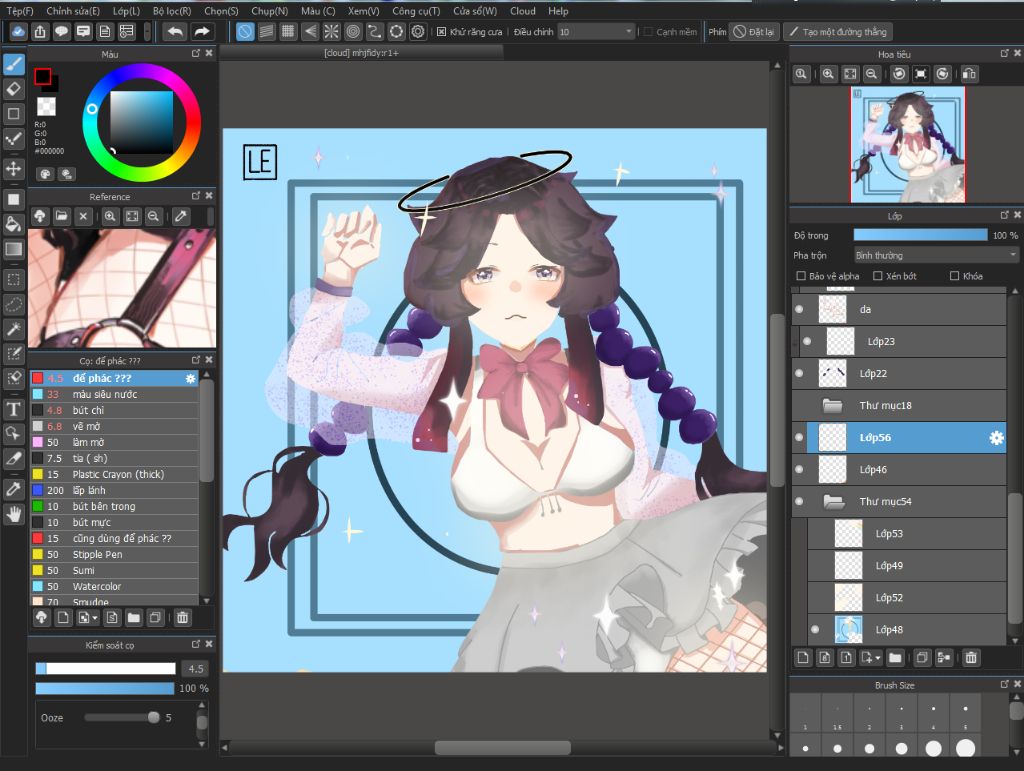1024x771 pixels.
Task: Select the Gradient tool
Action: point(14,249)
